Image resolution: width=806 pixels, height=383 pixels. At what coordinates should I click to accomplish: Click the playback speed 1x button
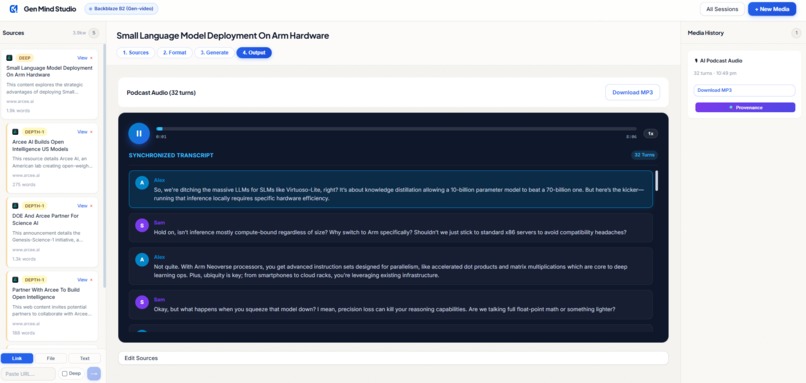[x=650, y=134]
